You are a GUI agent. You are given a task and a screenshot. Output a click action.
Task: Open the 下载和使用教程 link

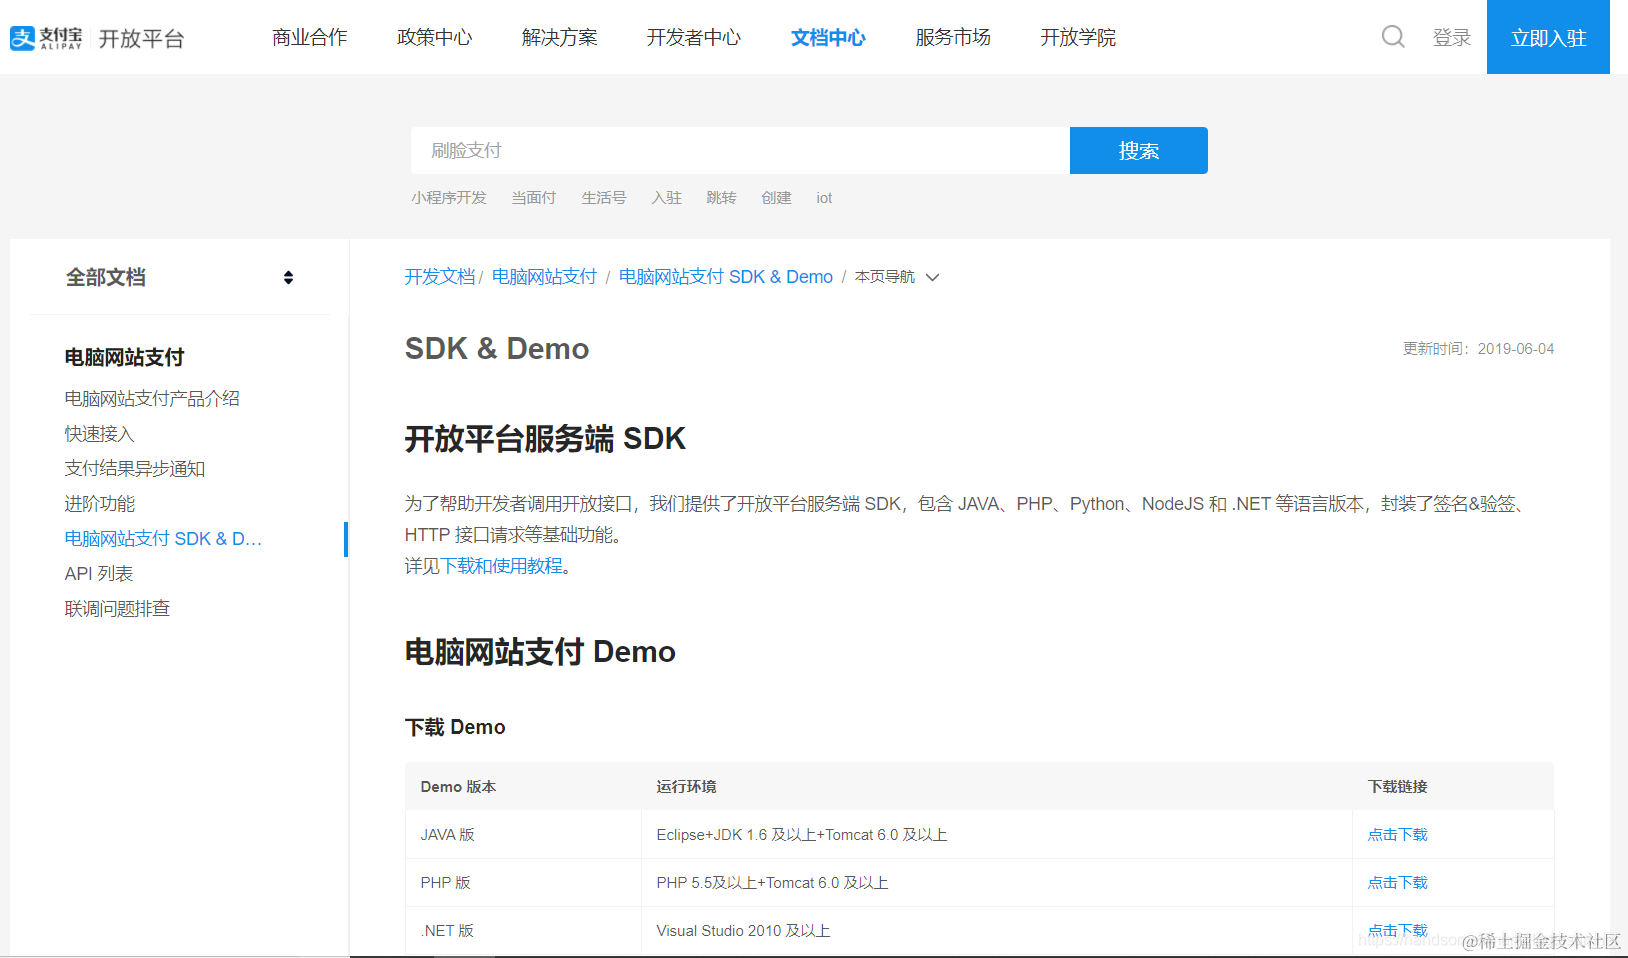click(502, 566)
